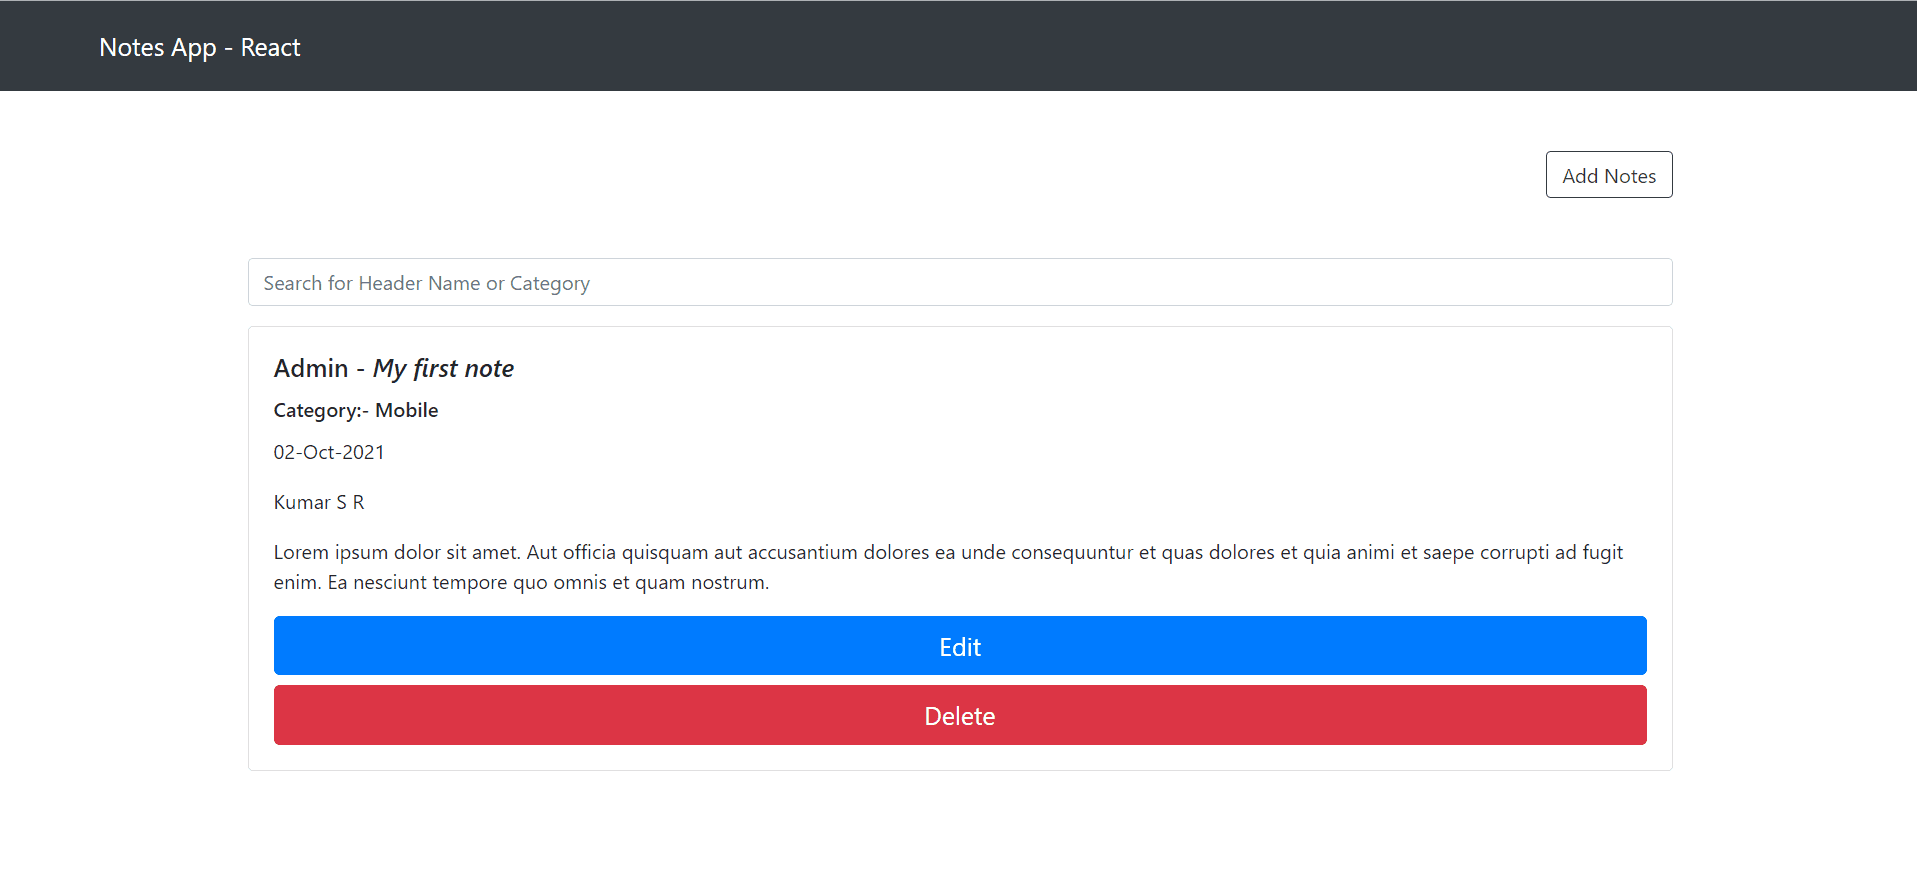This screenshot has width=1917, height=882.
Task: Click the Lorem ipsum note description text
Action: (x=948, y=567)
